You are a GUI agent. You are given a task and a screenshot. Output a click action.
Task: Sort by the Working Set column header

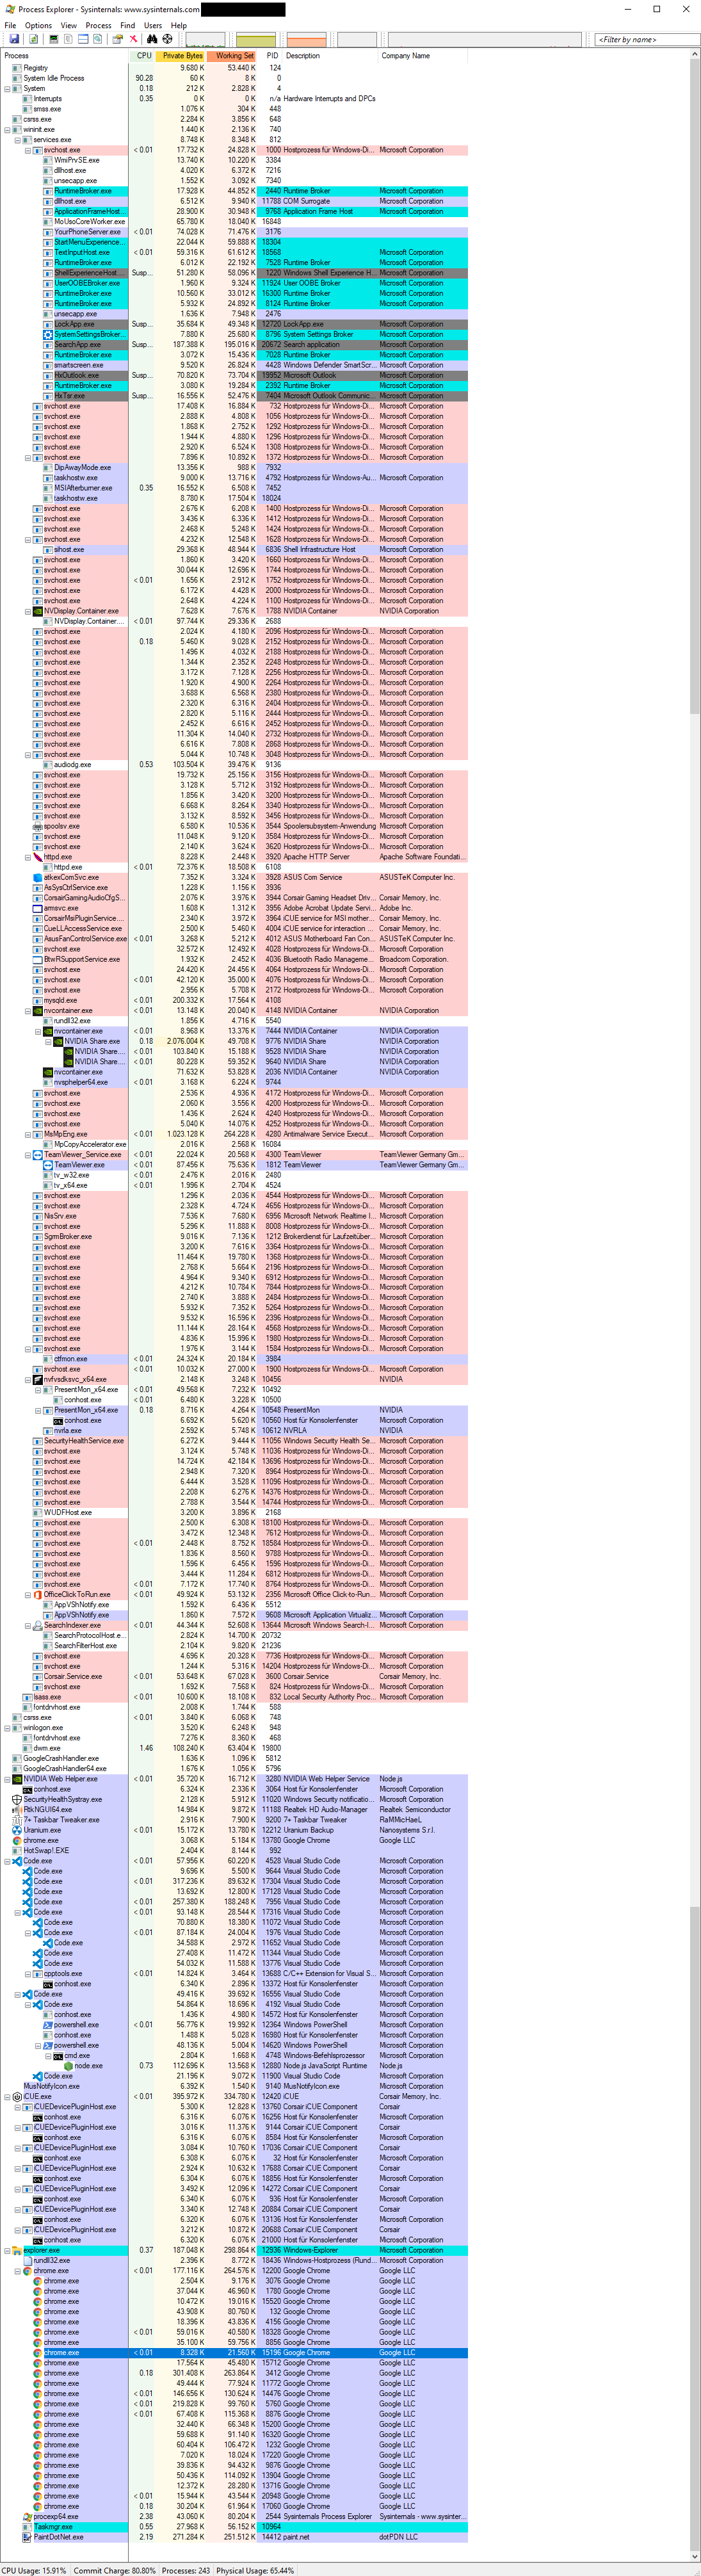point(232,56)
